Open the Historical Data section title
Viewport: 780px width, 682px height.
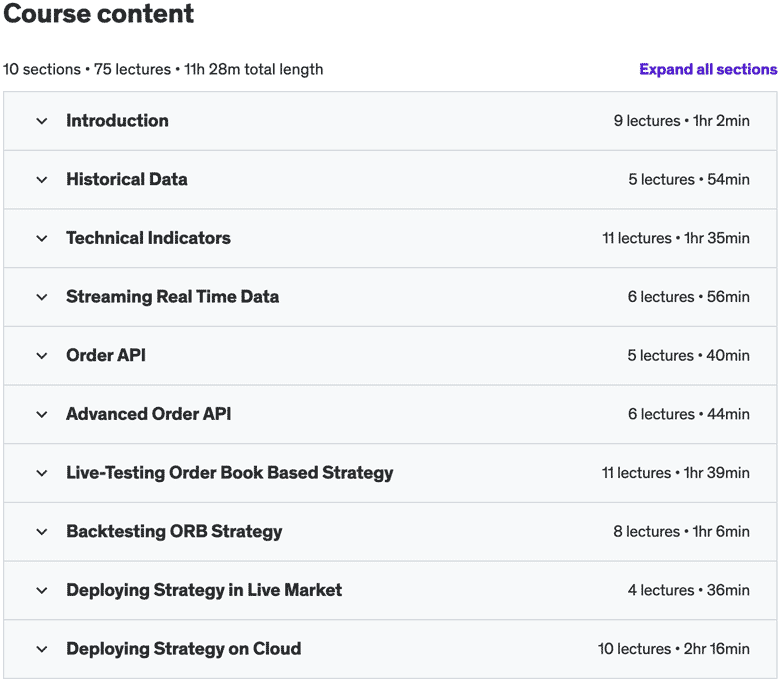127,179
